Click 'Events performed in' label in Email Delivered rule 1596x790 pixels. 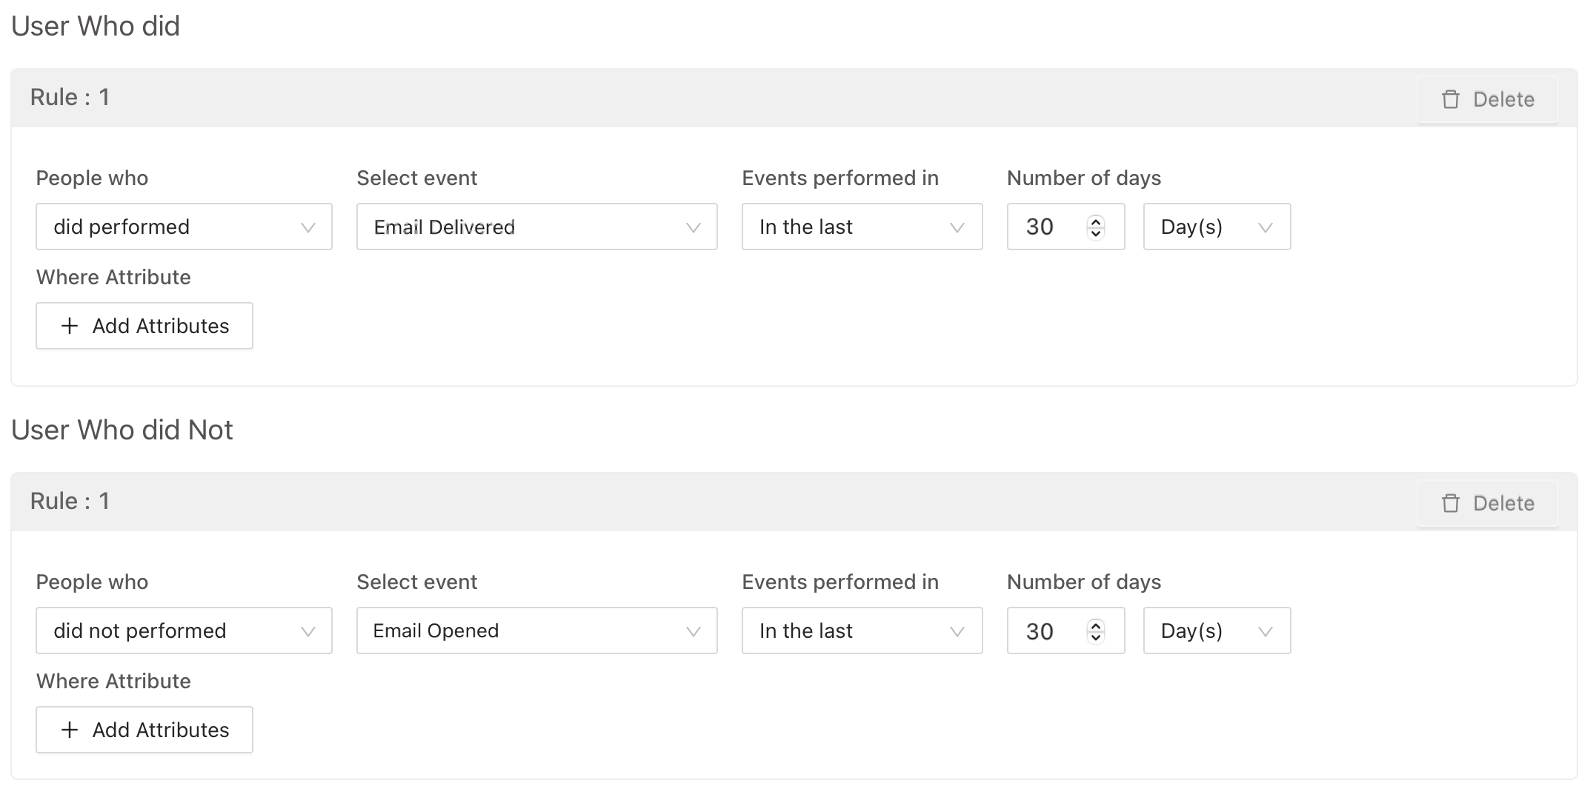click(x=840, y=178)
